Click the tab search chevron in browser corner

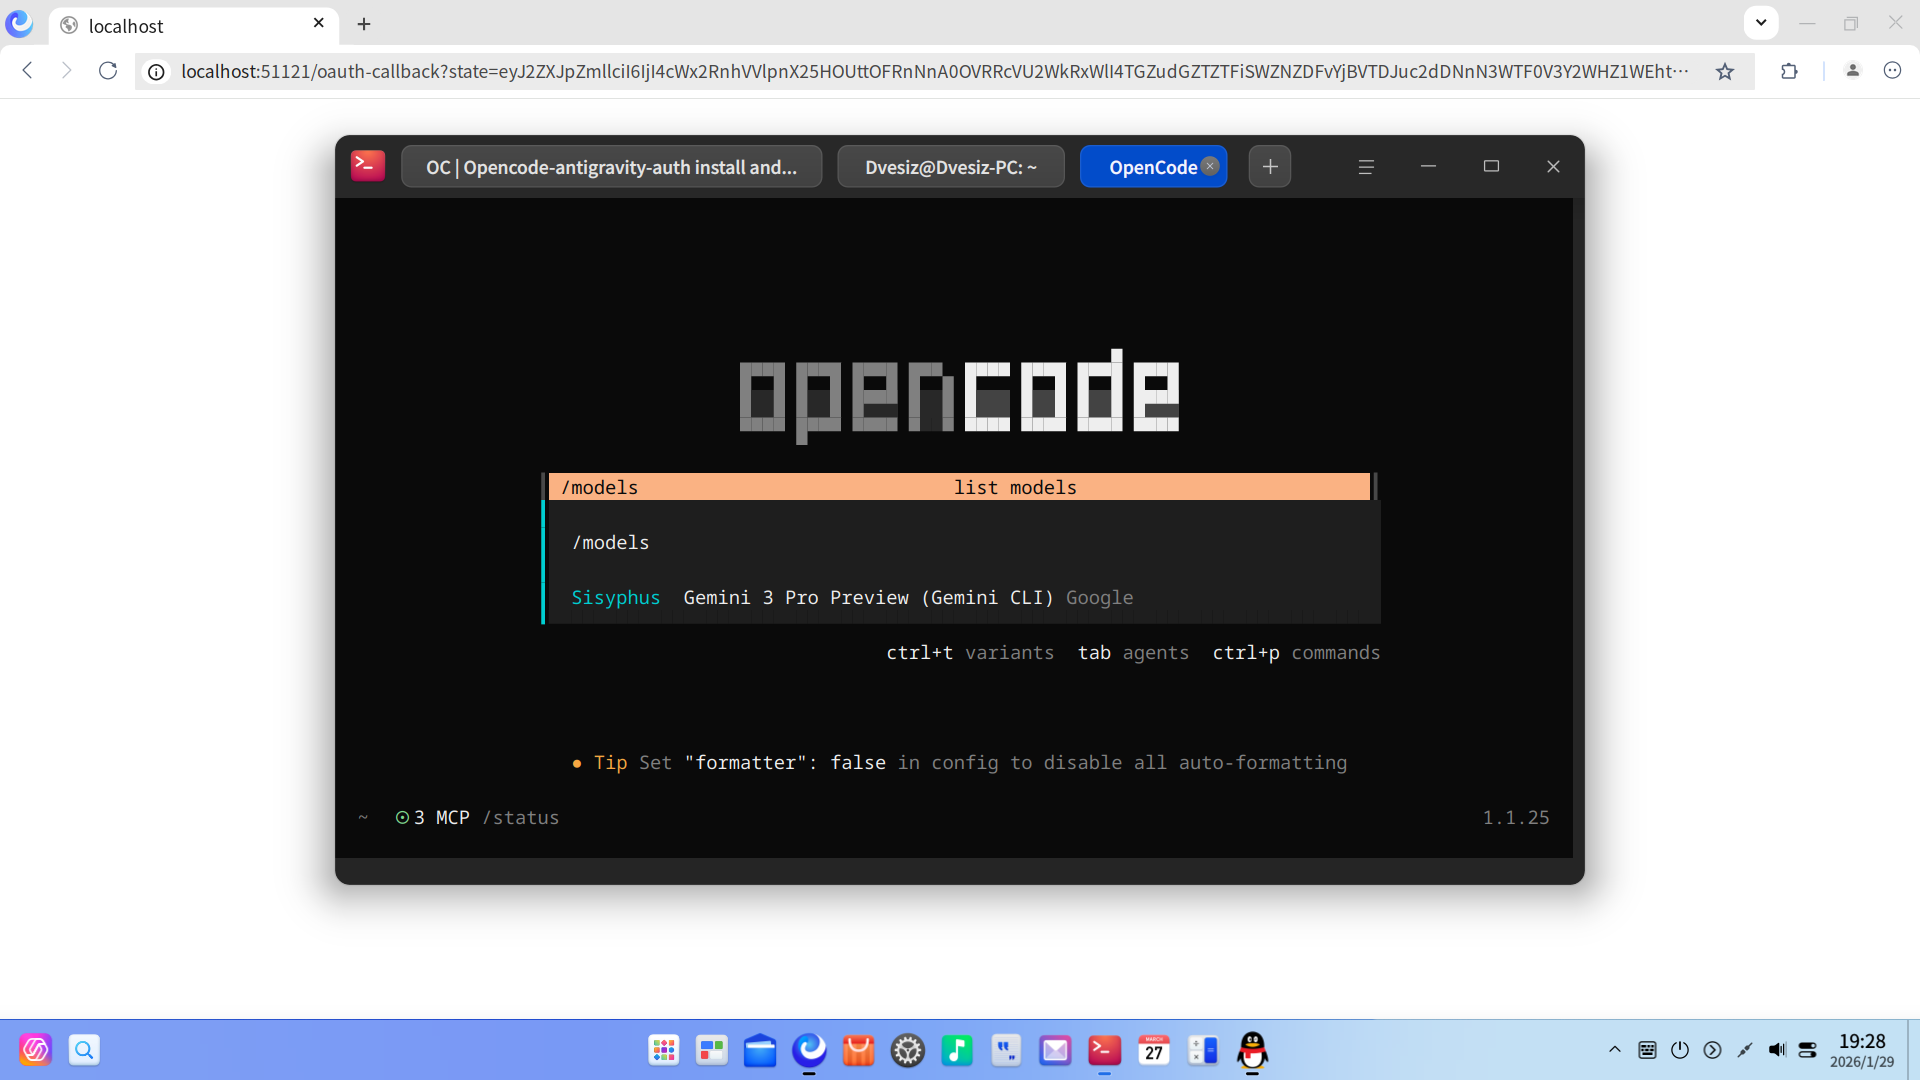[x=1760, y=22]
